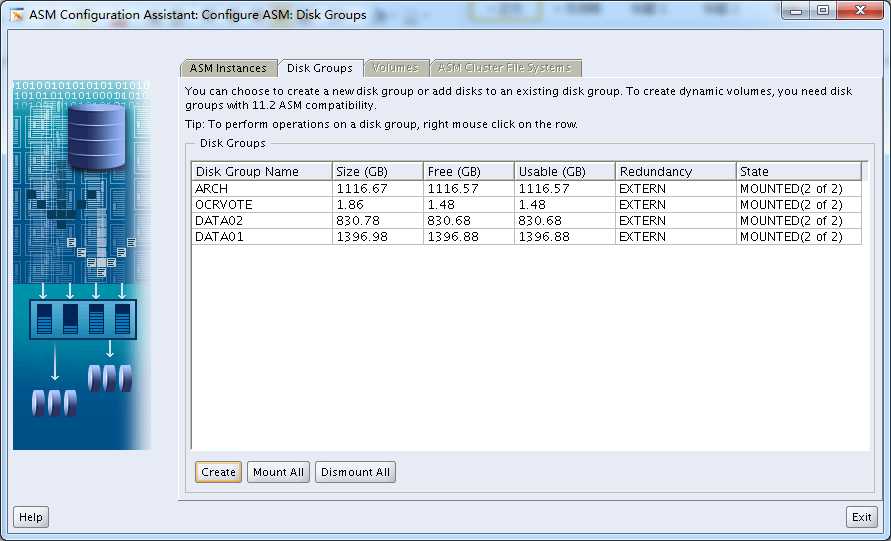
Task: Click OCRVOTE usable value 1.48
Action: coord(532,205)
